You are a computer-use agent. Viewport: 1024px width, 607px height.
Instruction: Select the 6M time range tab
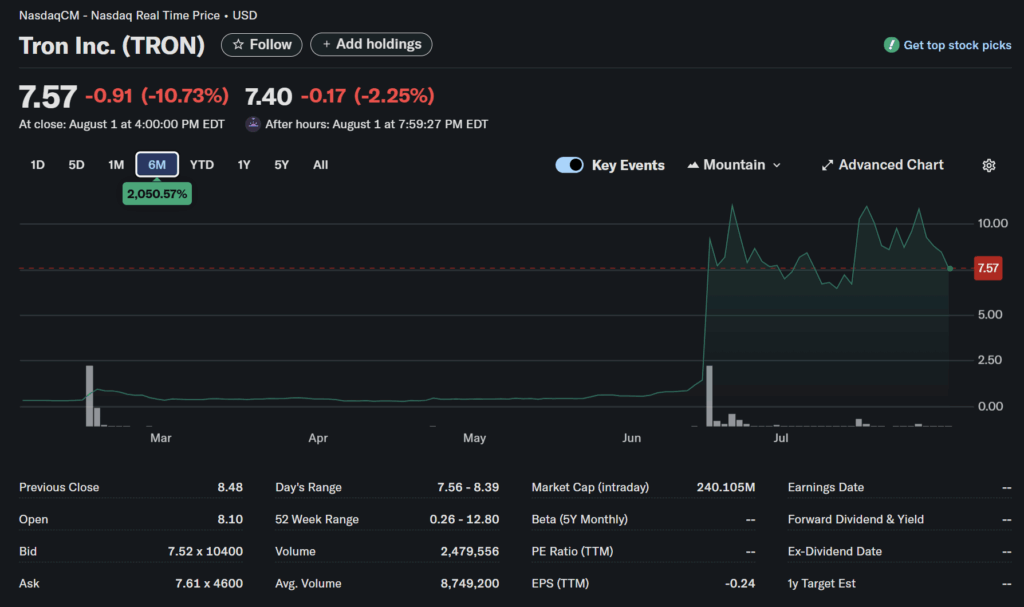(157, 165)
